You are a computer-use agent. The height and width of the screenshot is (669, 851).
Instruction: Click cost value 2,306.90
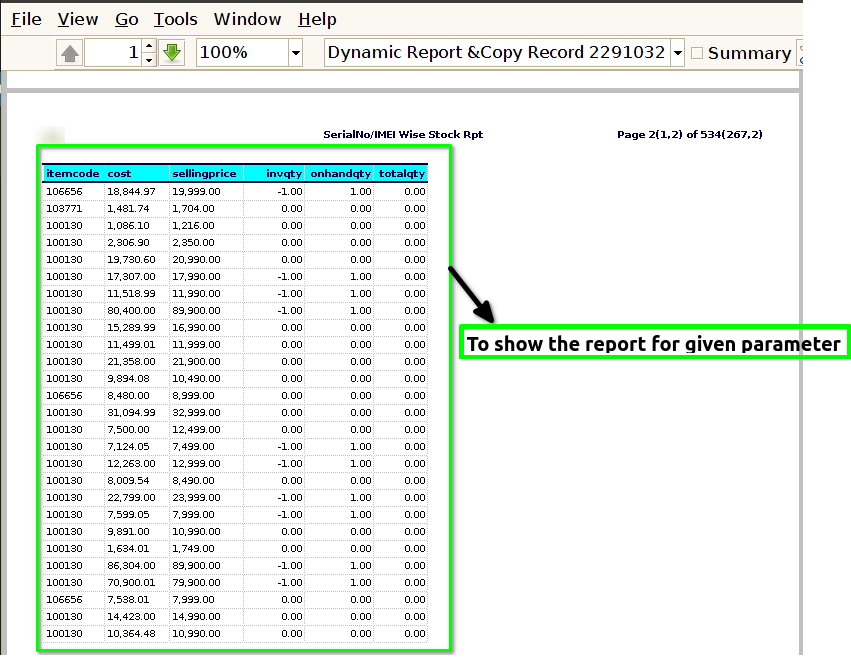tap(128, 243)
